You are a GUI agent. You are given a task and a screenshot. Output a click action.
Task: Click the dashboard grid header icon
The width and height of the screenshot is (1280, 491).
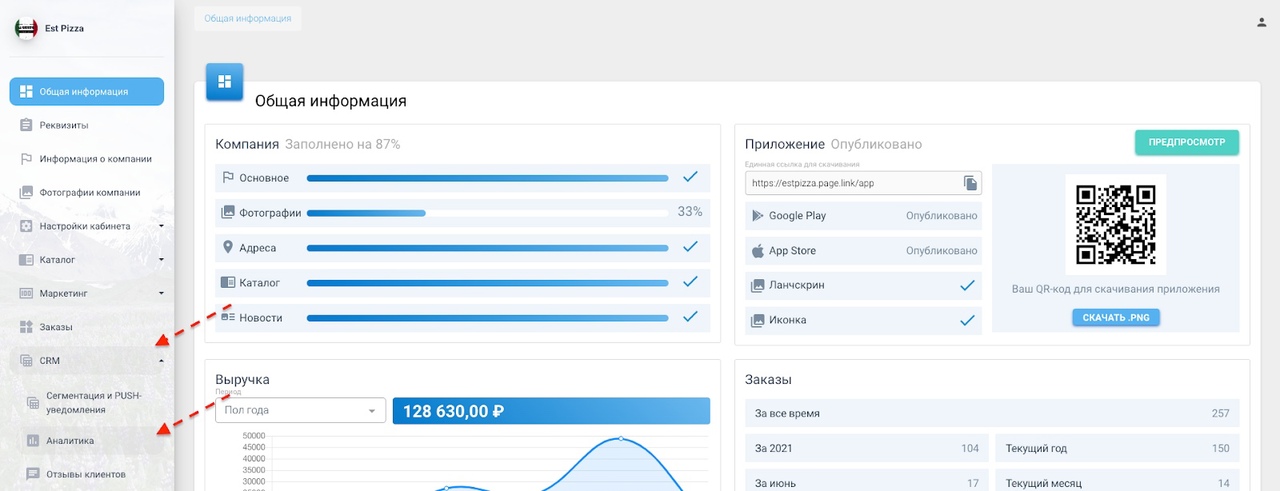click(224, 82)
